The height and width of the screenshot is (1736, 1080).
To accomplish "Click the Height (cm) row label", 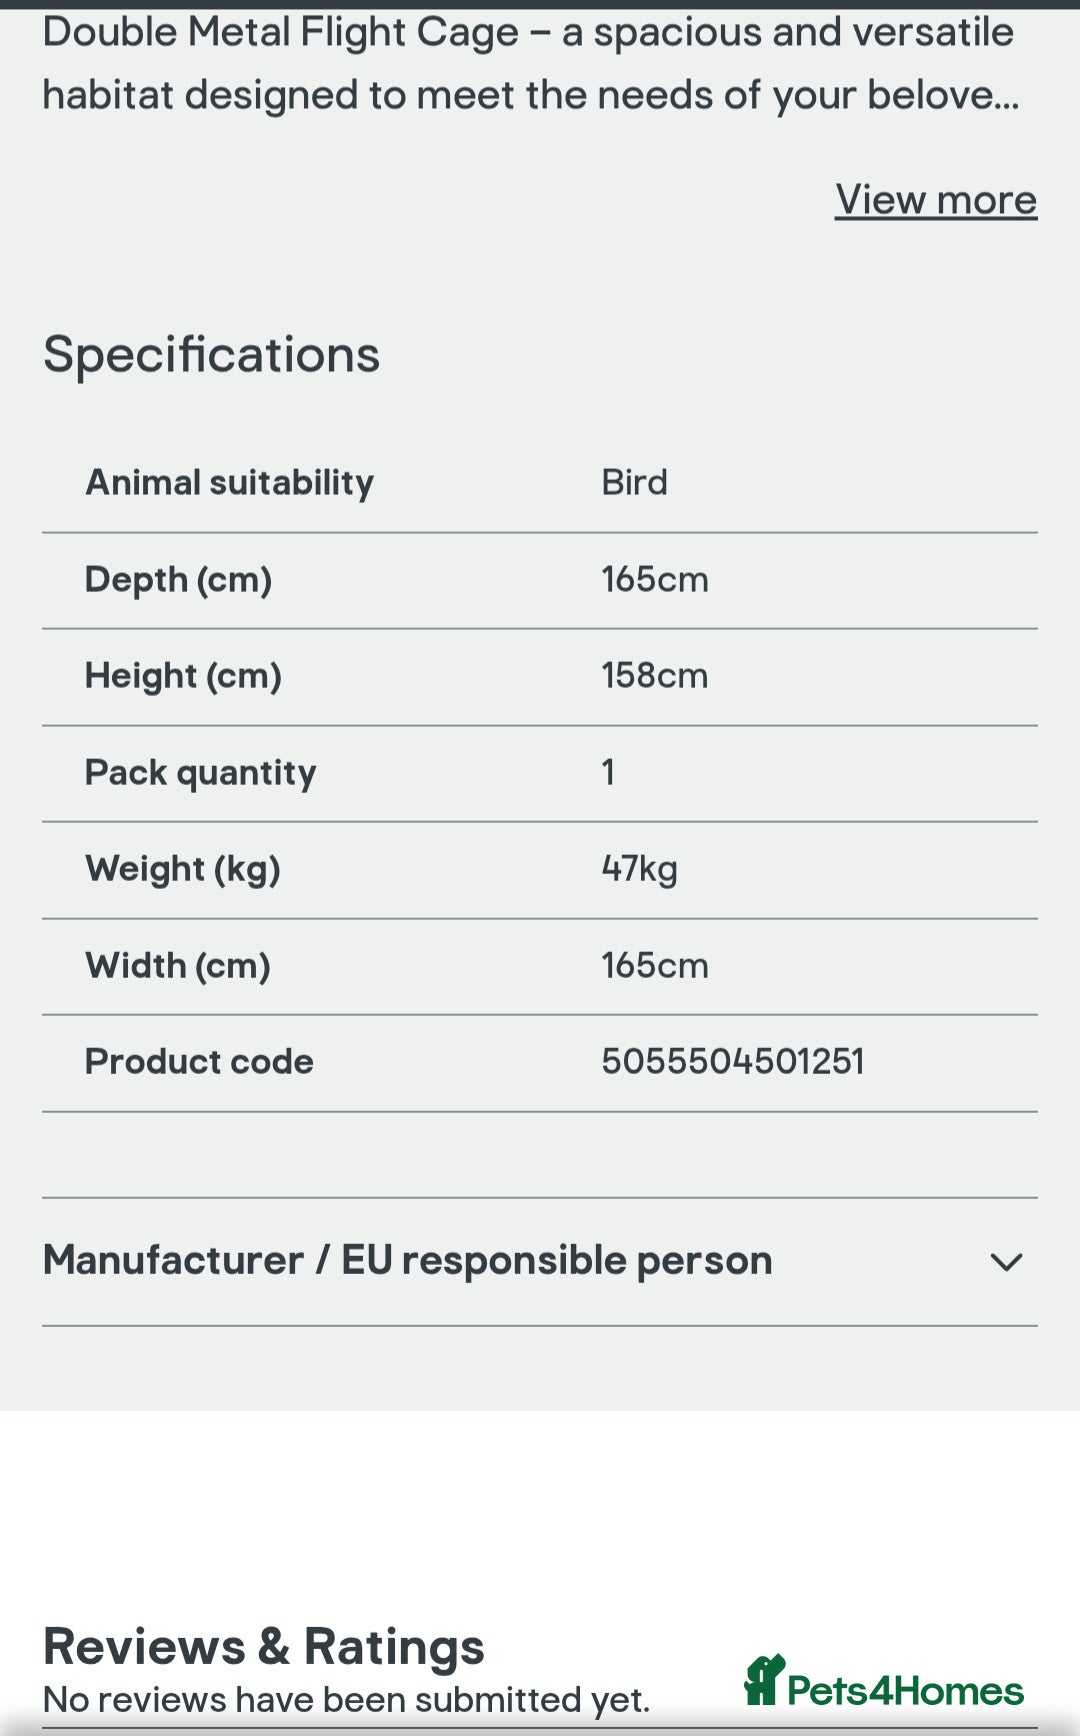I will 183,676.
